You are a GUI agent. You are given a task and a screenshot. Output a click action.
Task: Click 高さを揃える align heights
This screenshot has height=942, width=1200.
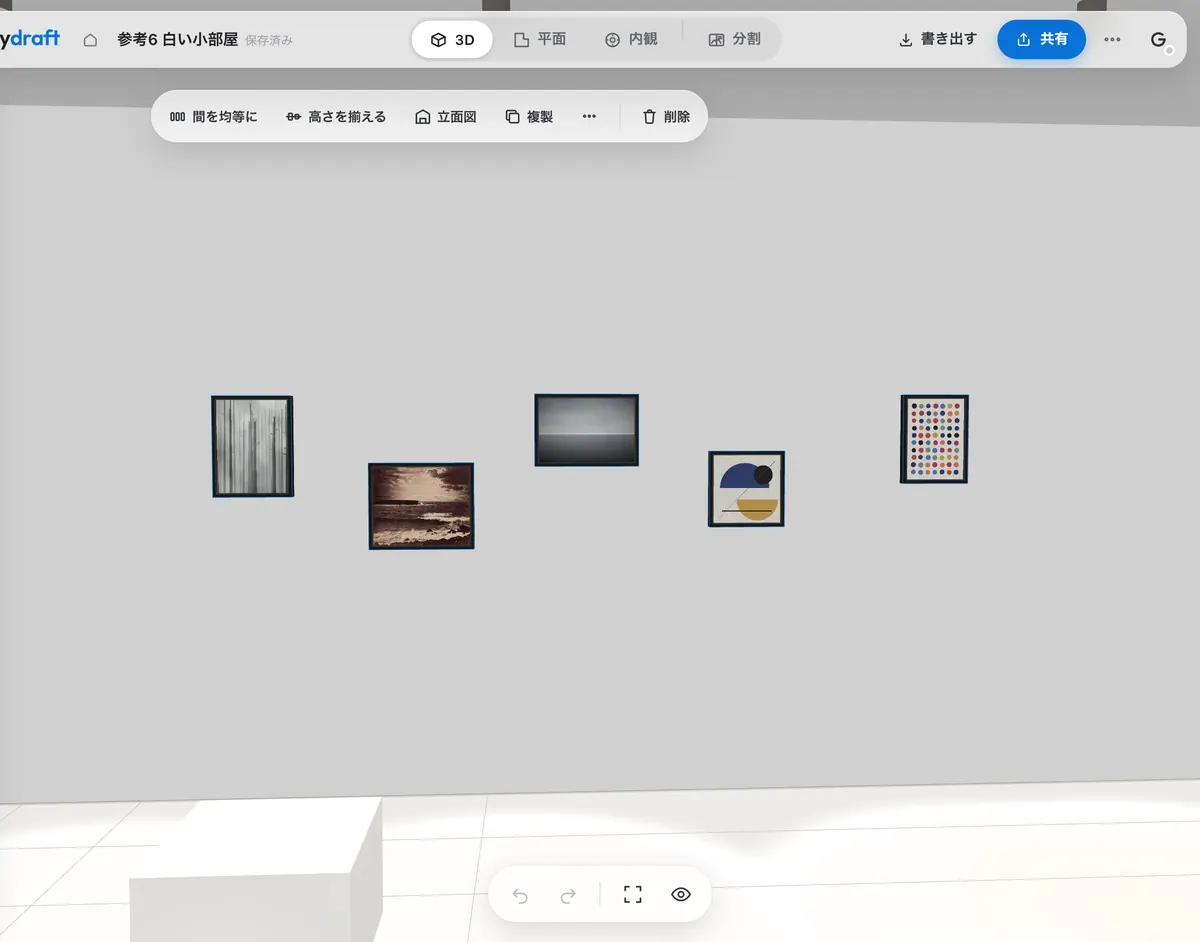336,117
